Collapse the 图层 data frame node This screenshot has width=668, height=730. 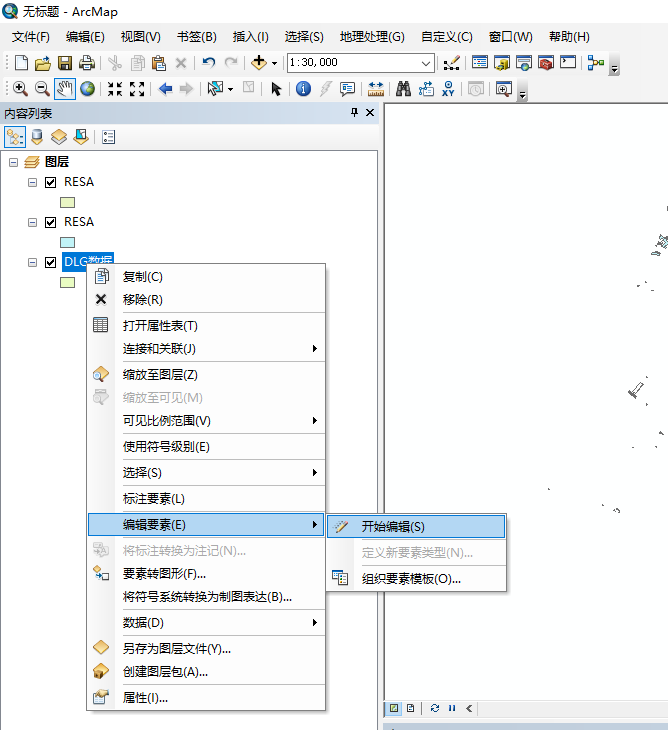(x=13, y=162)
